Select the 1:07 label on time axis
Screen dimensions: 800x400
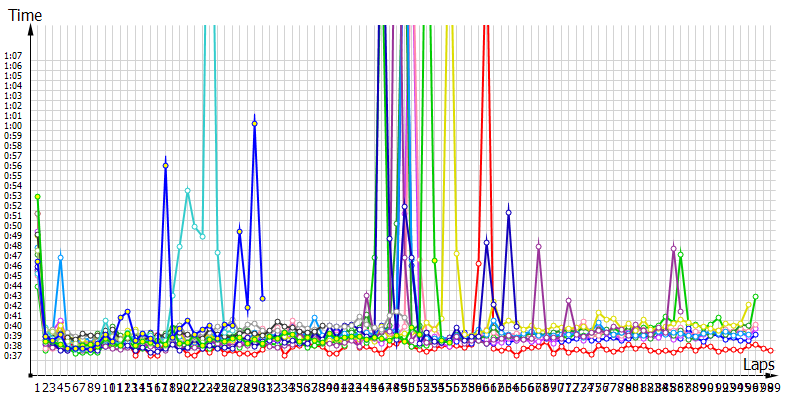click(x=15, y=56)
